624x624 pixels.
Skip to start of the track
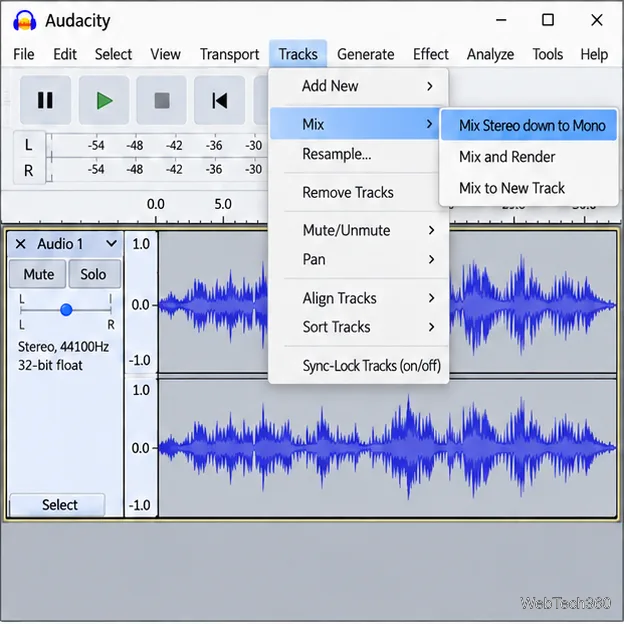[x=219, y=100]
